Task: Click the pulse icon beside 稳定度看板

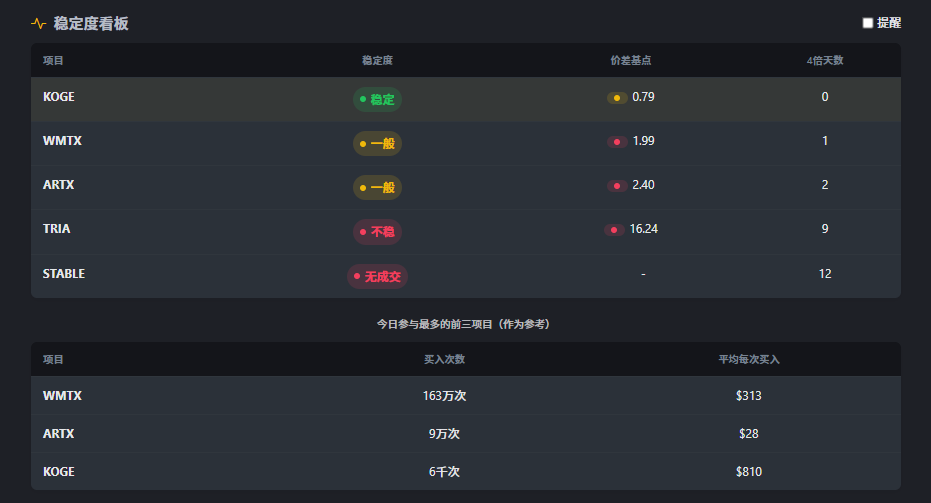Action: (38, 23)
